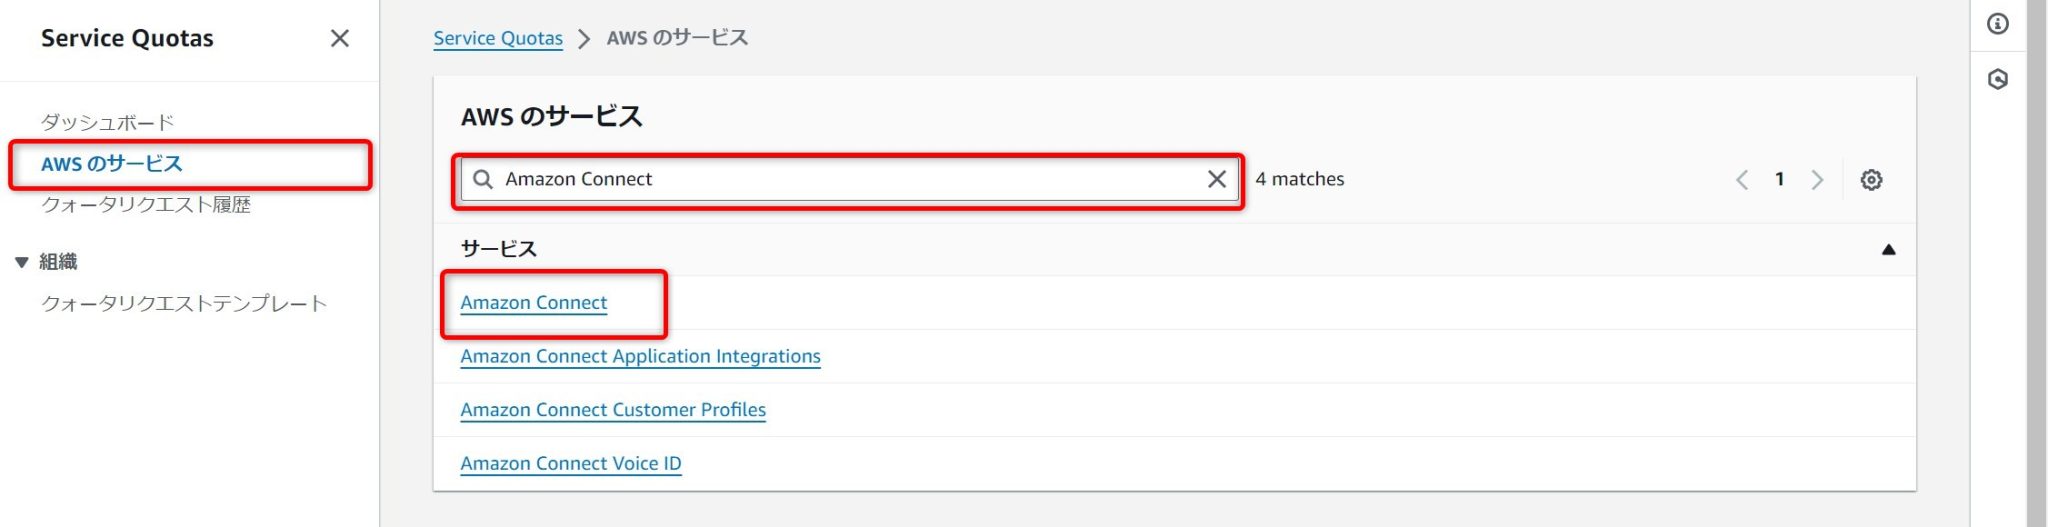Open the info panel icon
Image resolution: width=2048 pixels, height=527 pixels.
tap(1998, 24)
